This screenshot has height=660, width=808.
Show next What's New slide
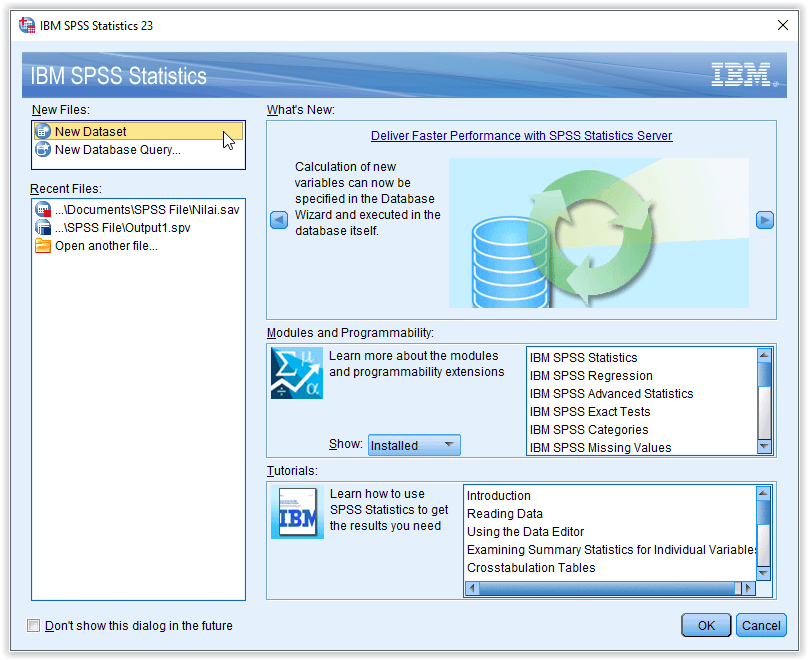point(765,220)
